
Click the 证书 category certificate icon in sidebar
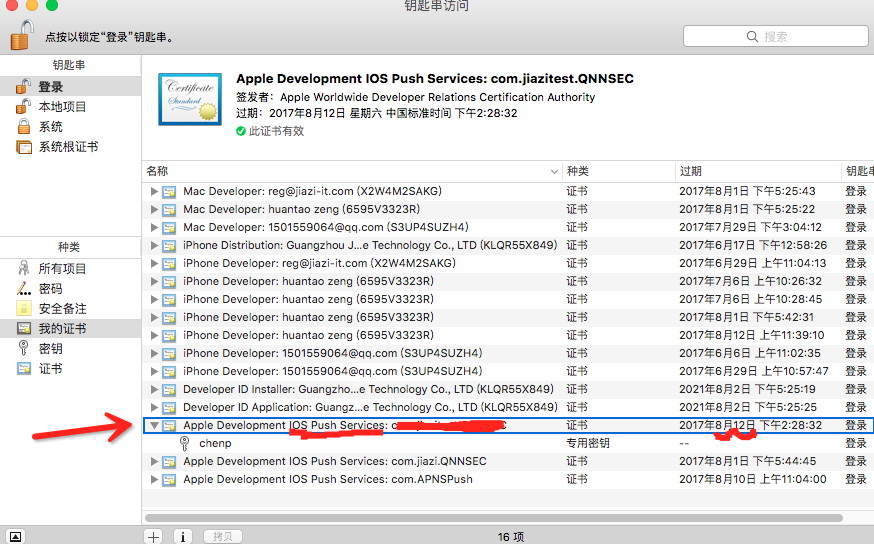click(24, 368)
